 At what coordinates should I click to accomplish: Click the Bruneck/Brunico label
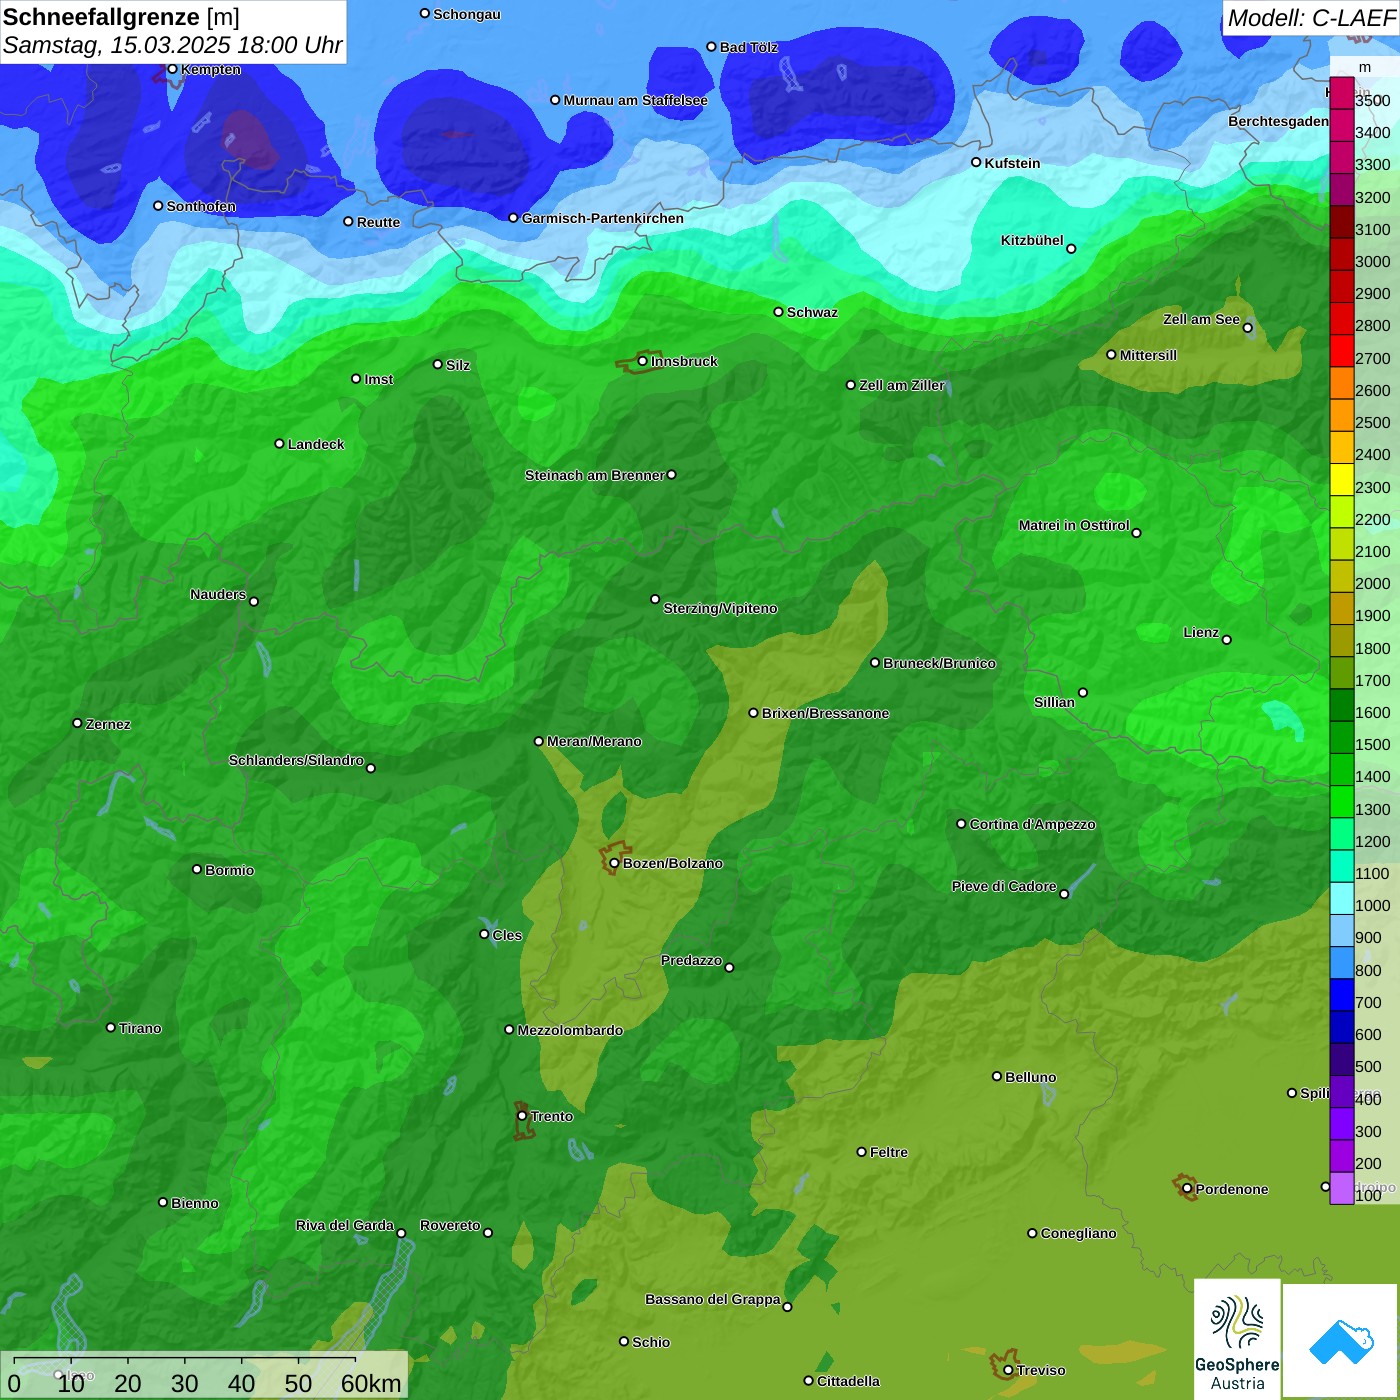[x=939, y=663]
